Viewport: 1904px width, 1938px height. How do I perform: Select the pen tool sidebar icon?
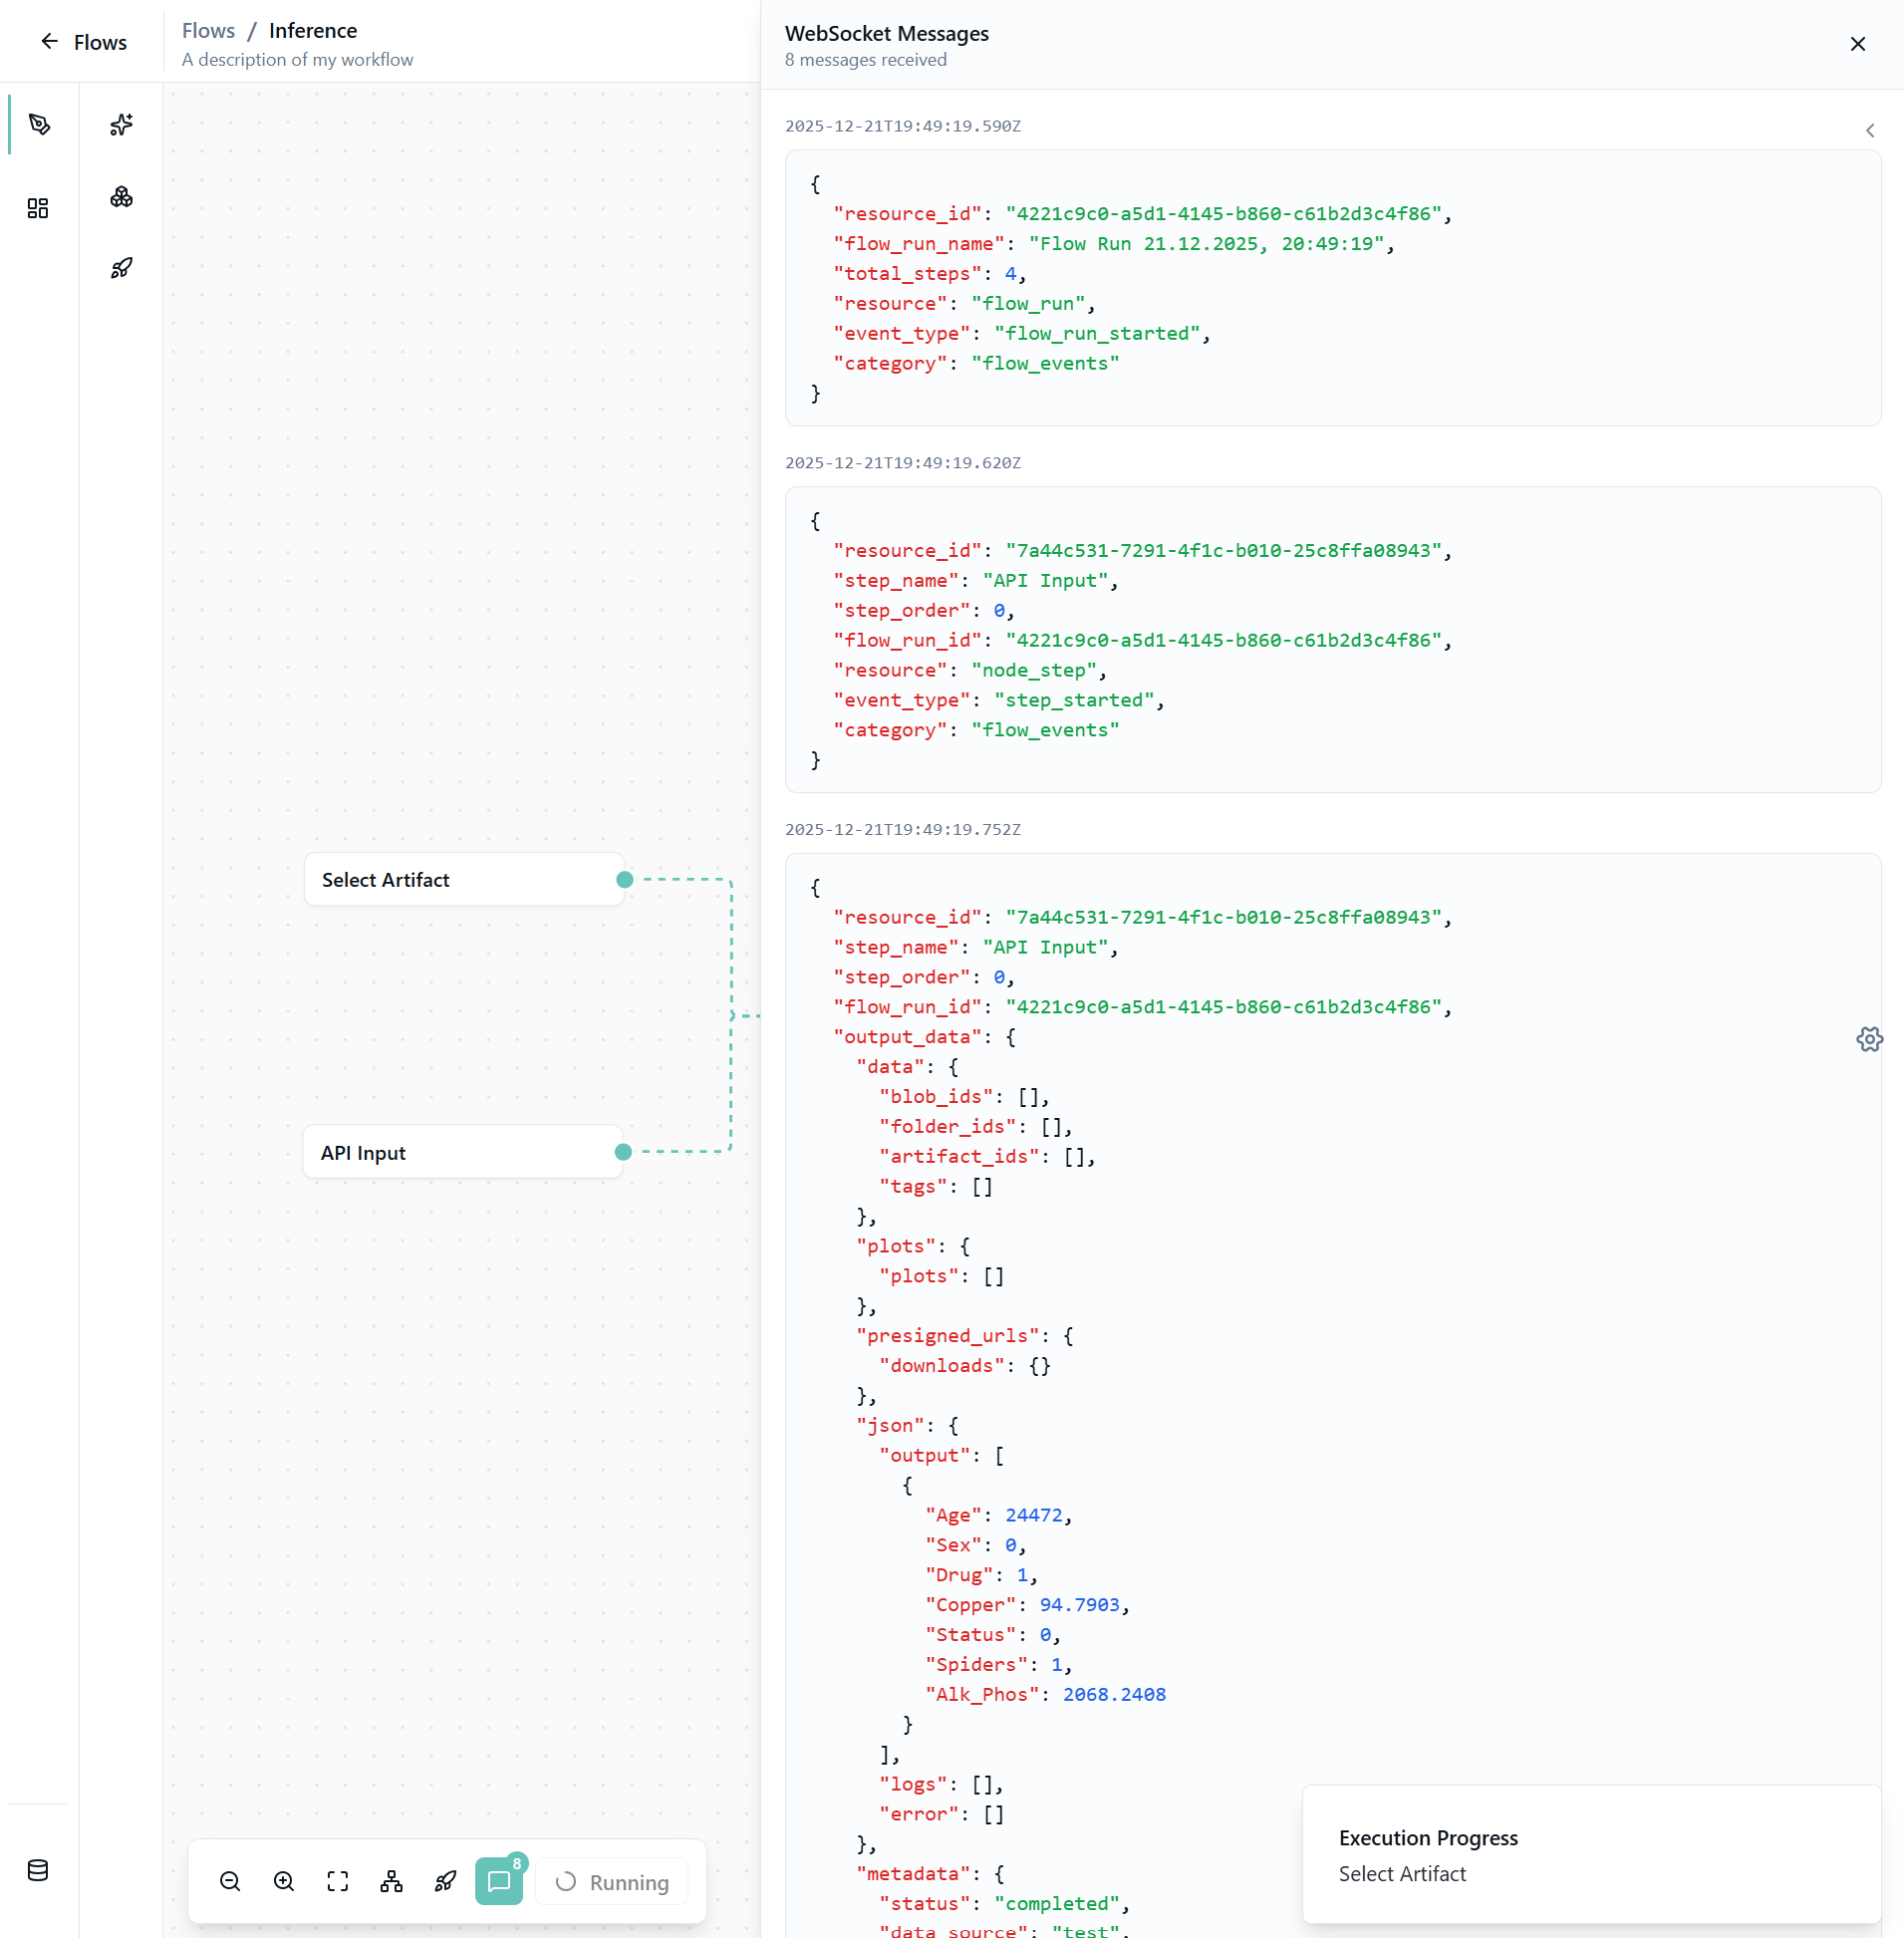(39, 125)
